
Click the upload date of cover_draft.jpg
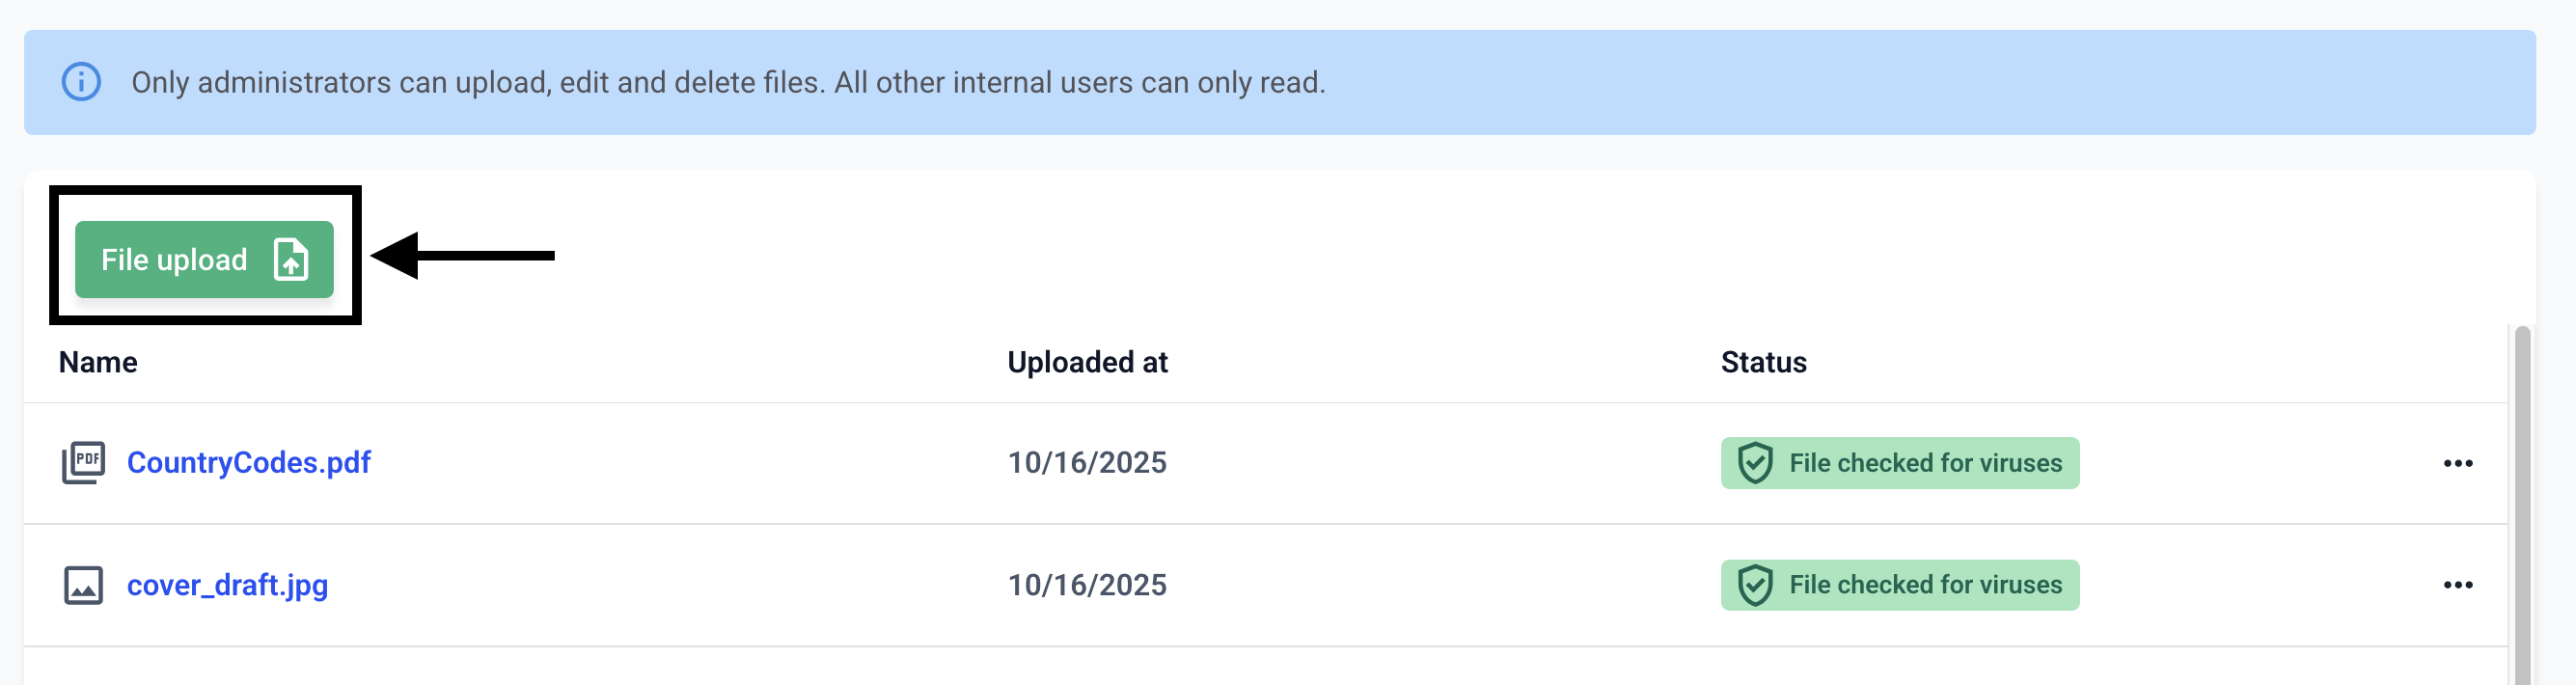coord(1087,585)
